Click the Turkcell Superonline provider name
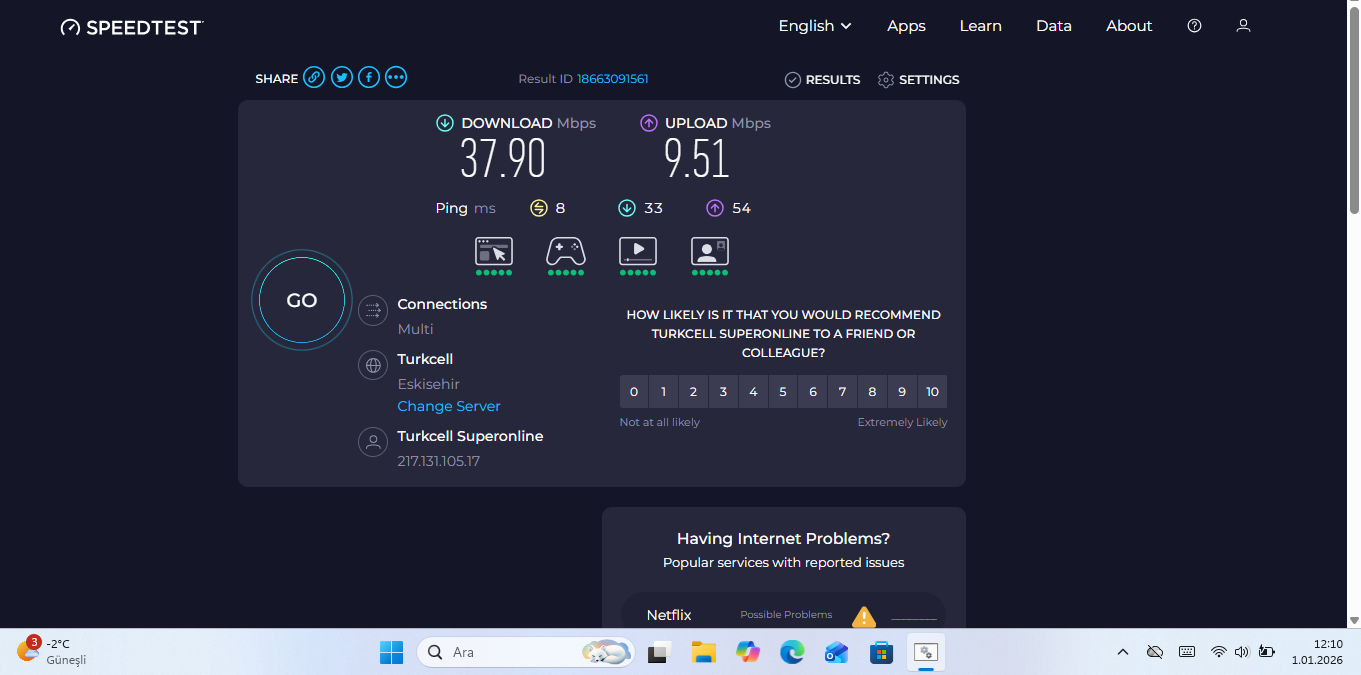Screen dimensions: 1361x675 [470, 436]
